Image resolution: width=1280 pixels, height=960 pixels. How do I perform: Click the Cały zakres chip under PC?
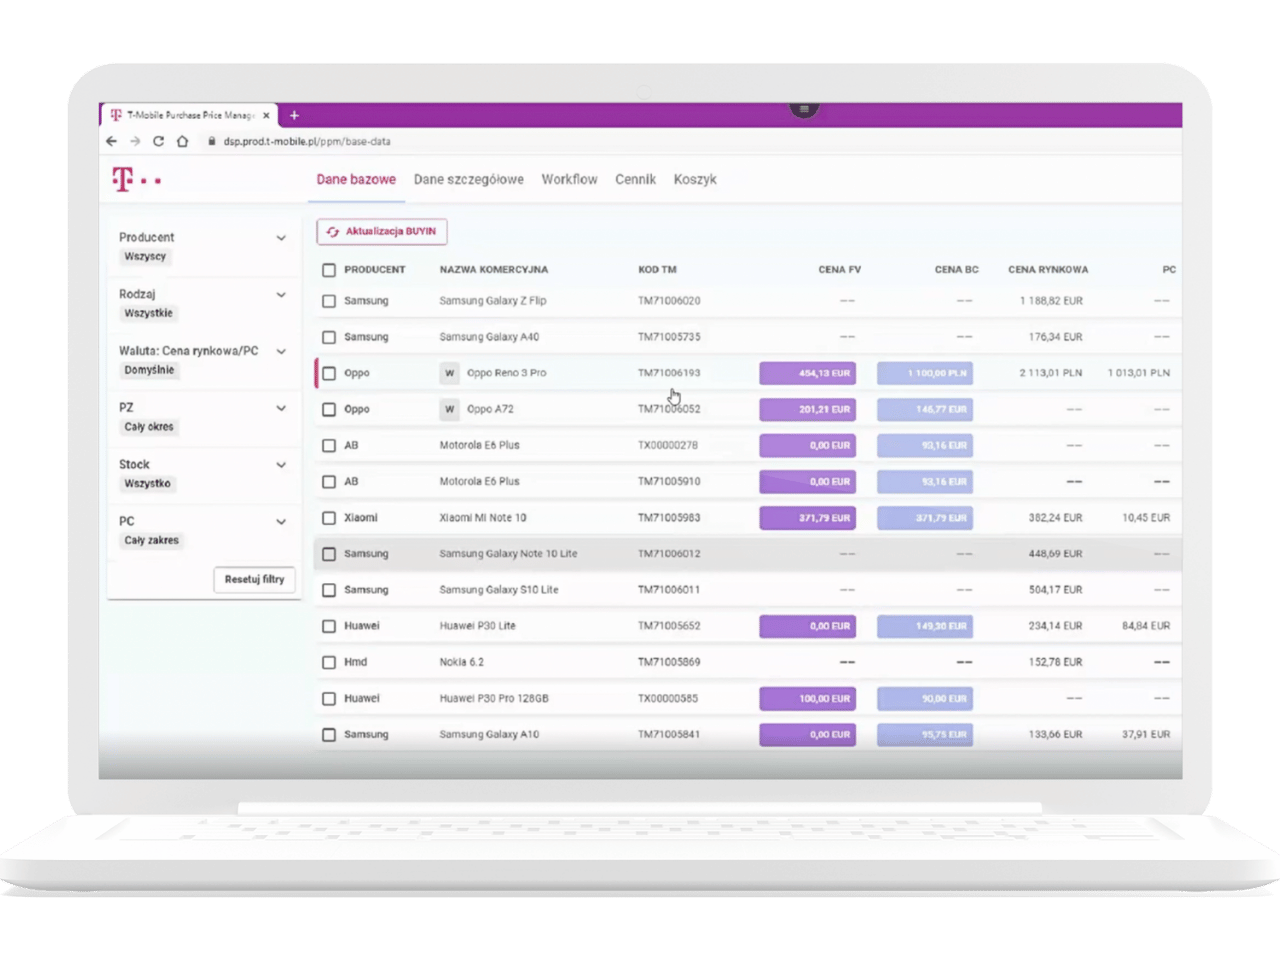coord(151,541)
